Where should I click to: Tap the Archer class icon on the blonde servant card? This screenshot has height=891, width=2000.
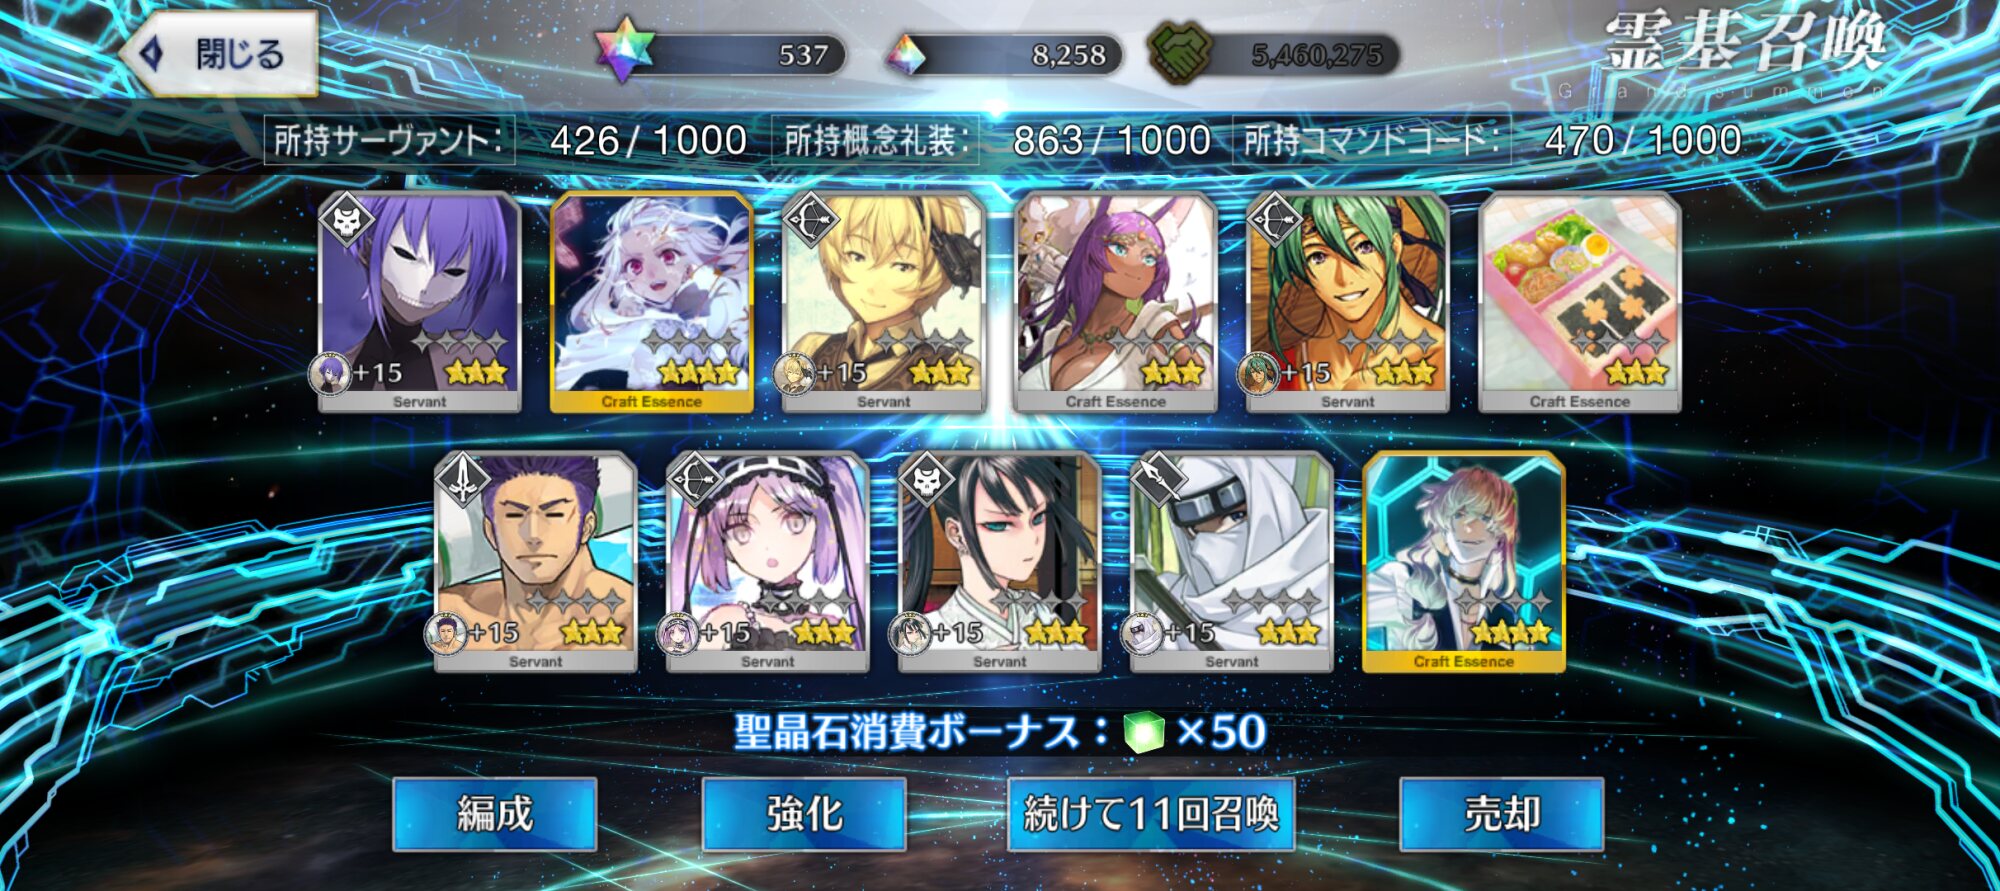coord(811,220)
